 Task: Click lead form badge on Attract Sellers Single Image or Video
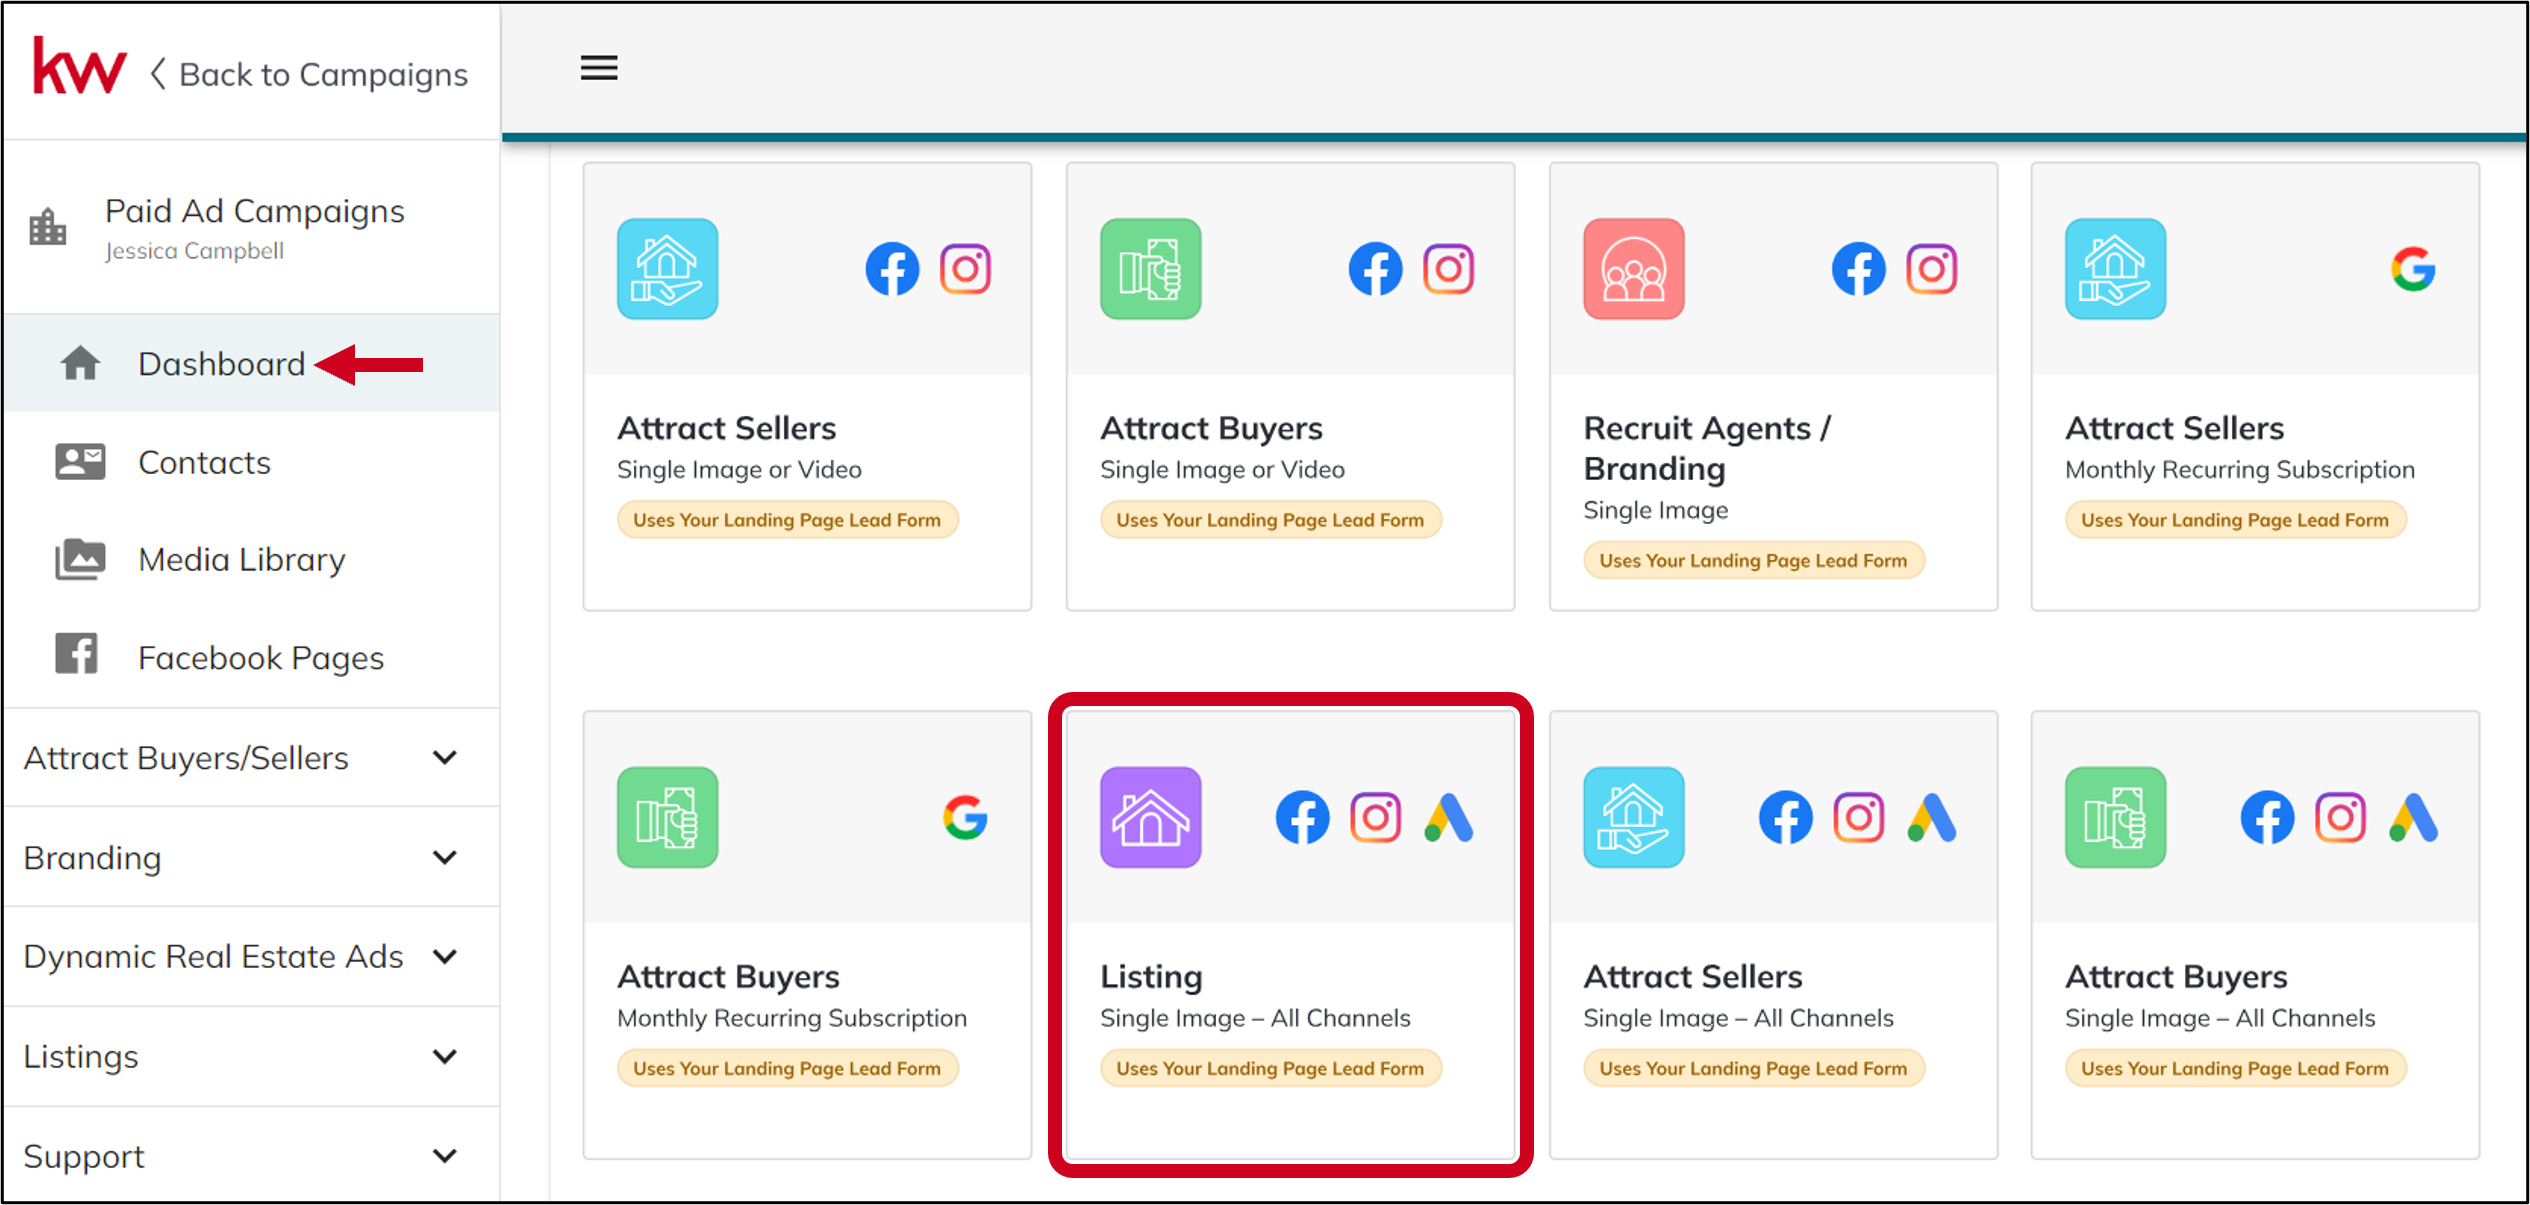click(x=787, y=520)
